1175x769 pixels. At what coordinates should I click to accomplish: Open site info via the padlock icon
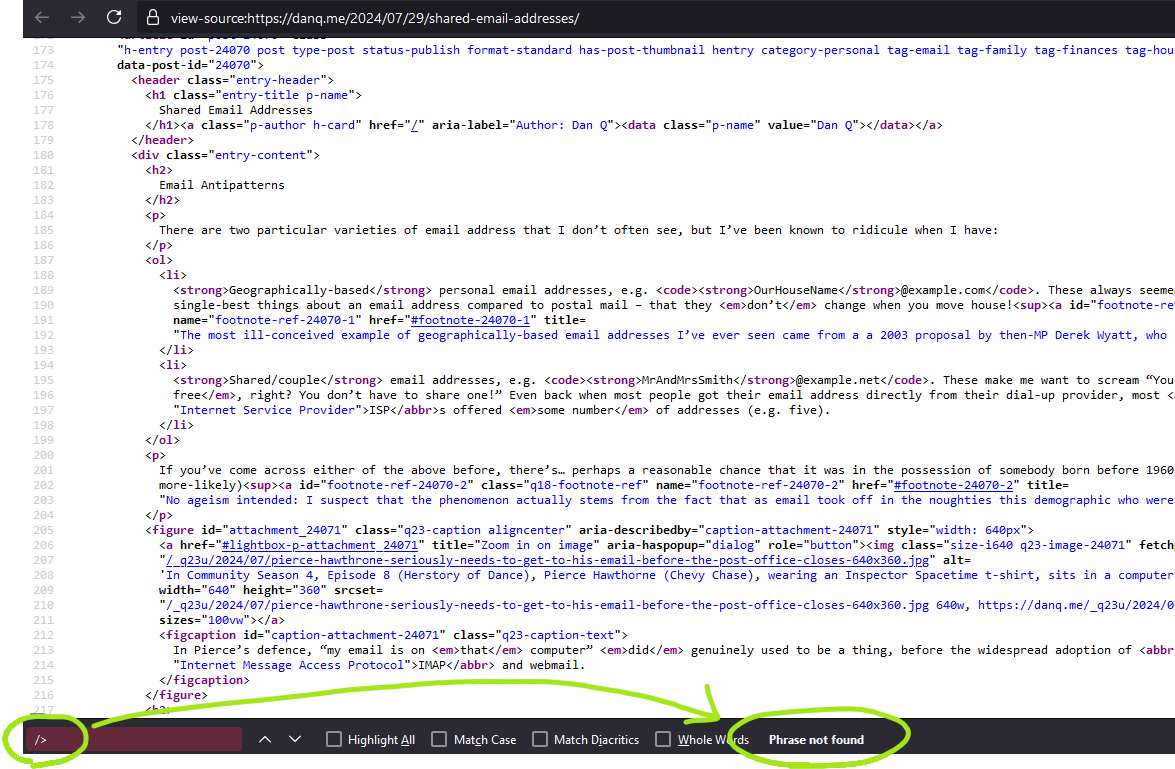(152, 18)
